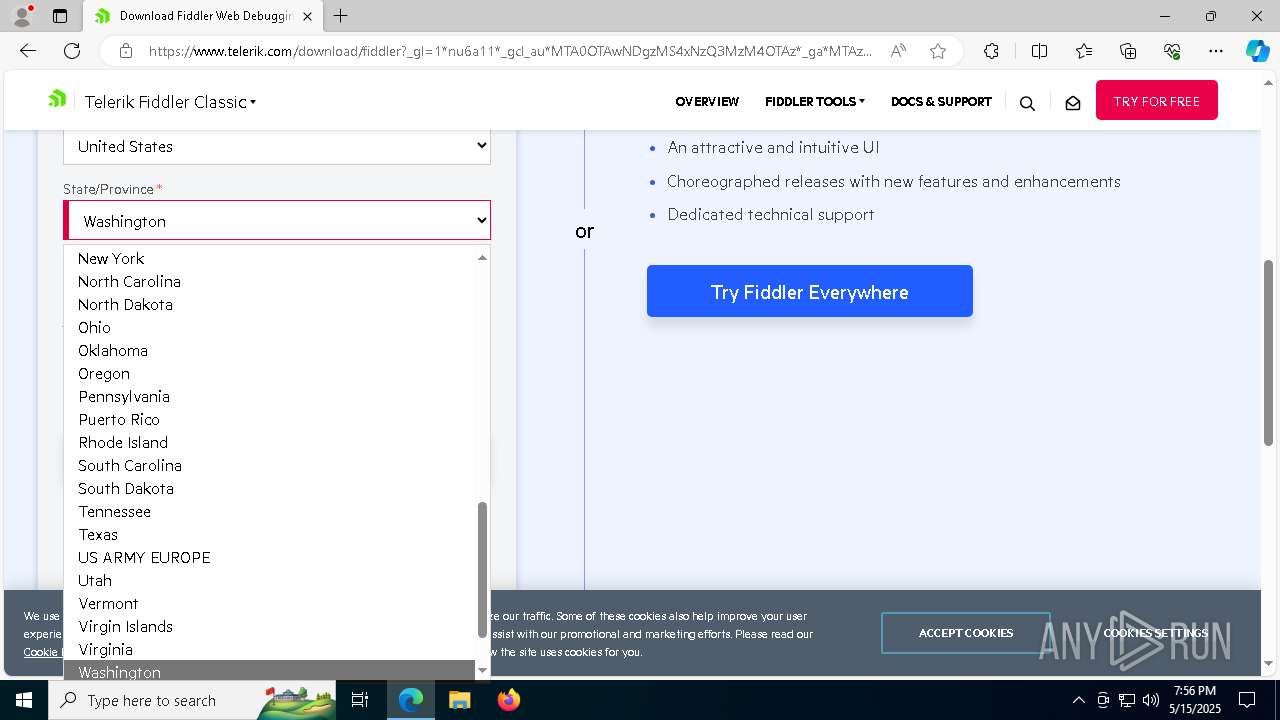1280x720 pixels.
Task: Click Try Fiddler Everywhere button
Action: point(810,291)
